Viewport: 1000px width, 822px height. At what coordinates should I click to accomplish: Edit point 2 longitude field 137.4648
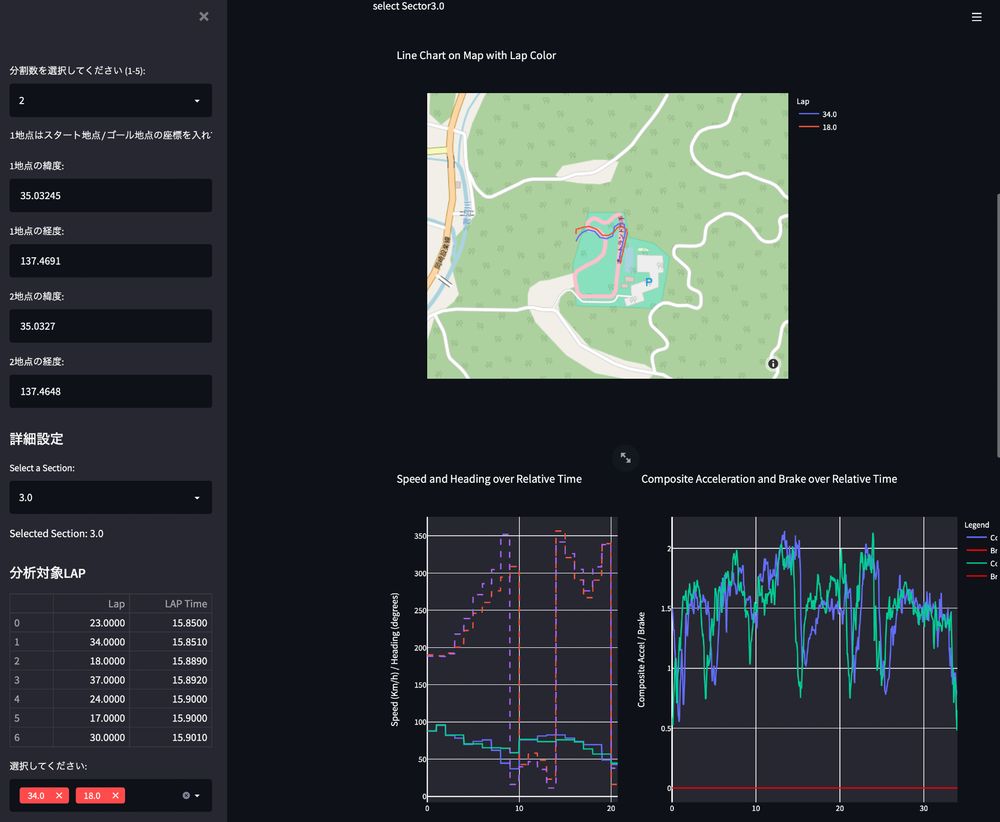point(110,391)
